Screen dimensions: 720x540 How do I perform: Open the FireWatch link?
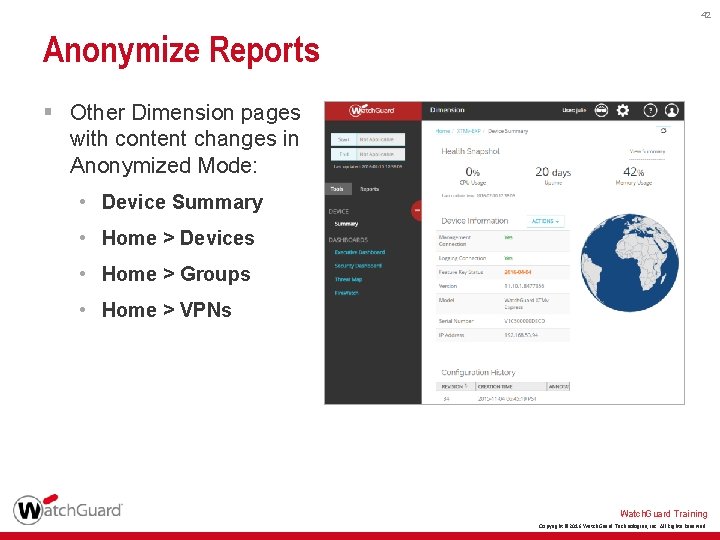[346, 293]
